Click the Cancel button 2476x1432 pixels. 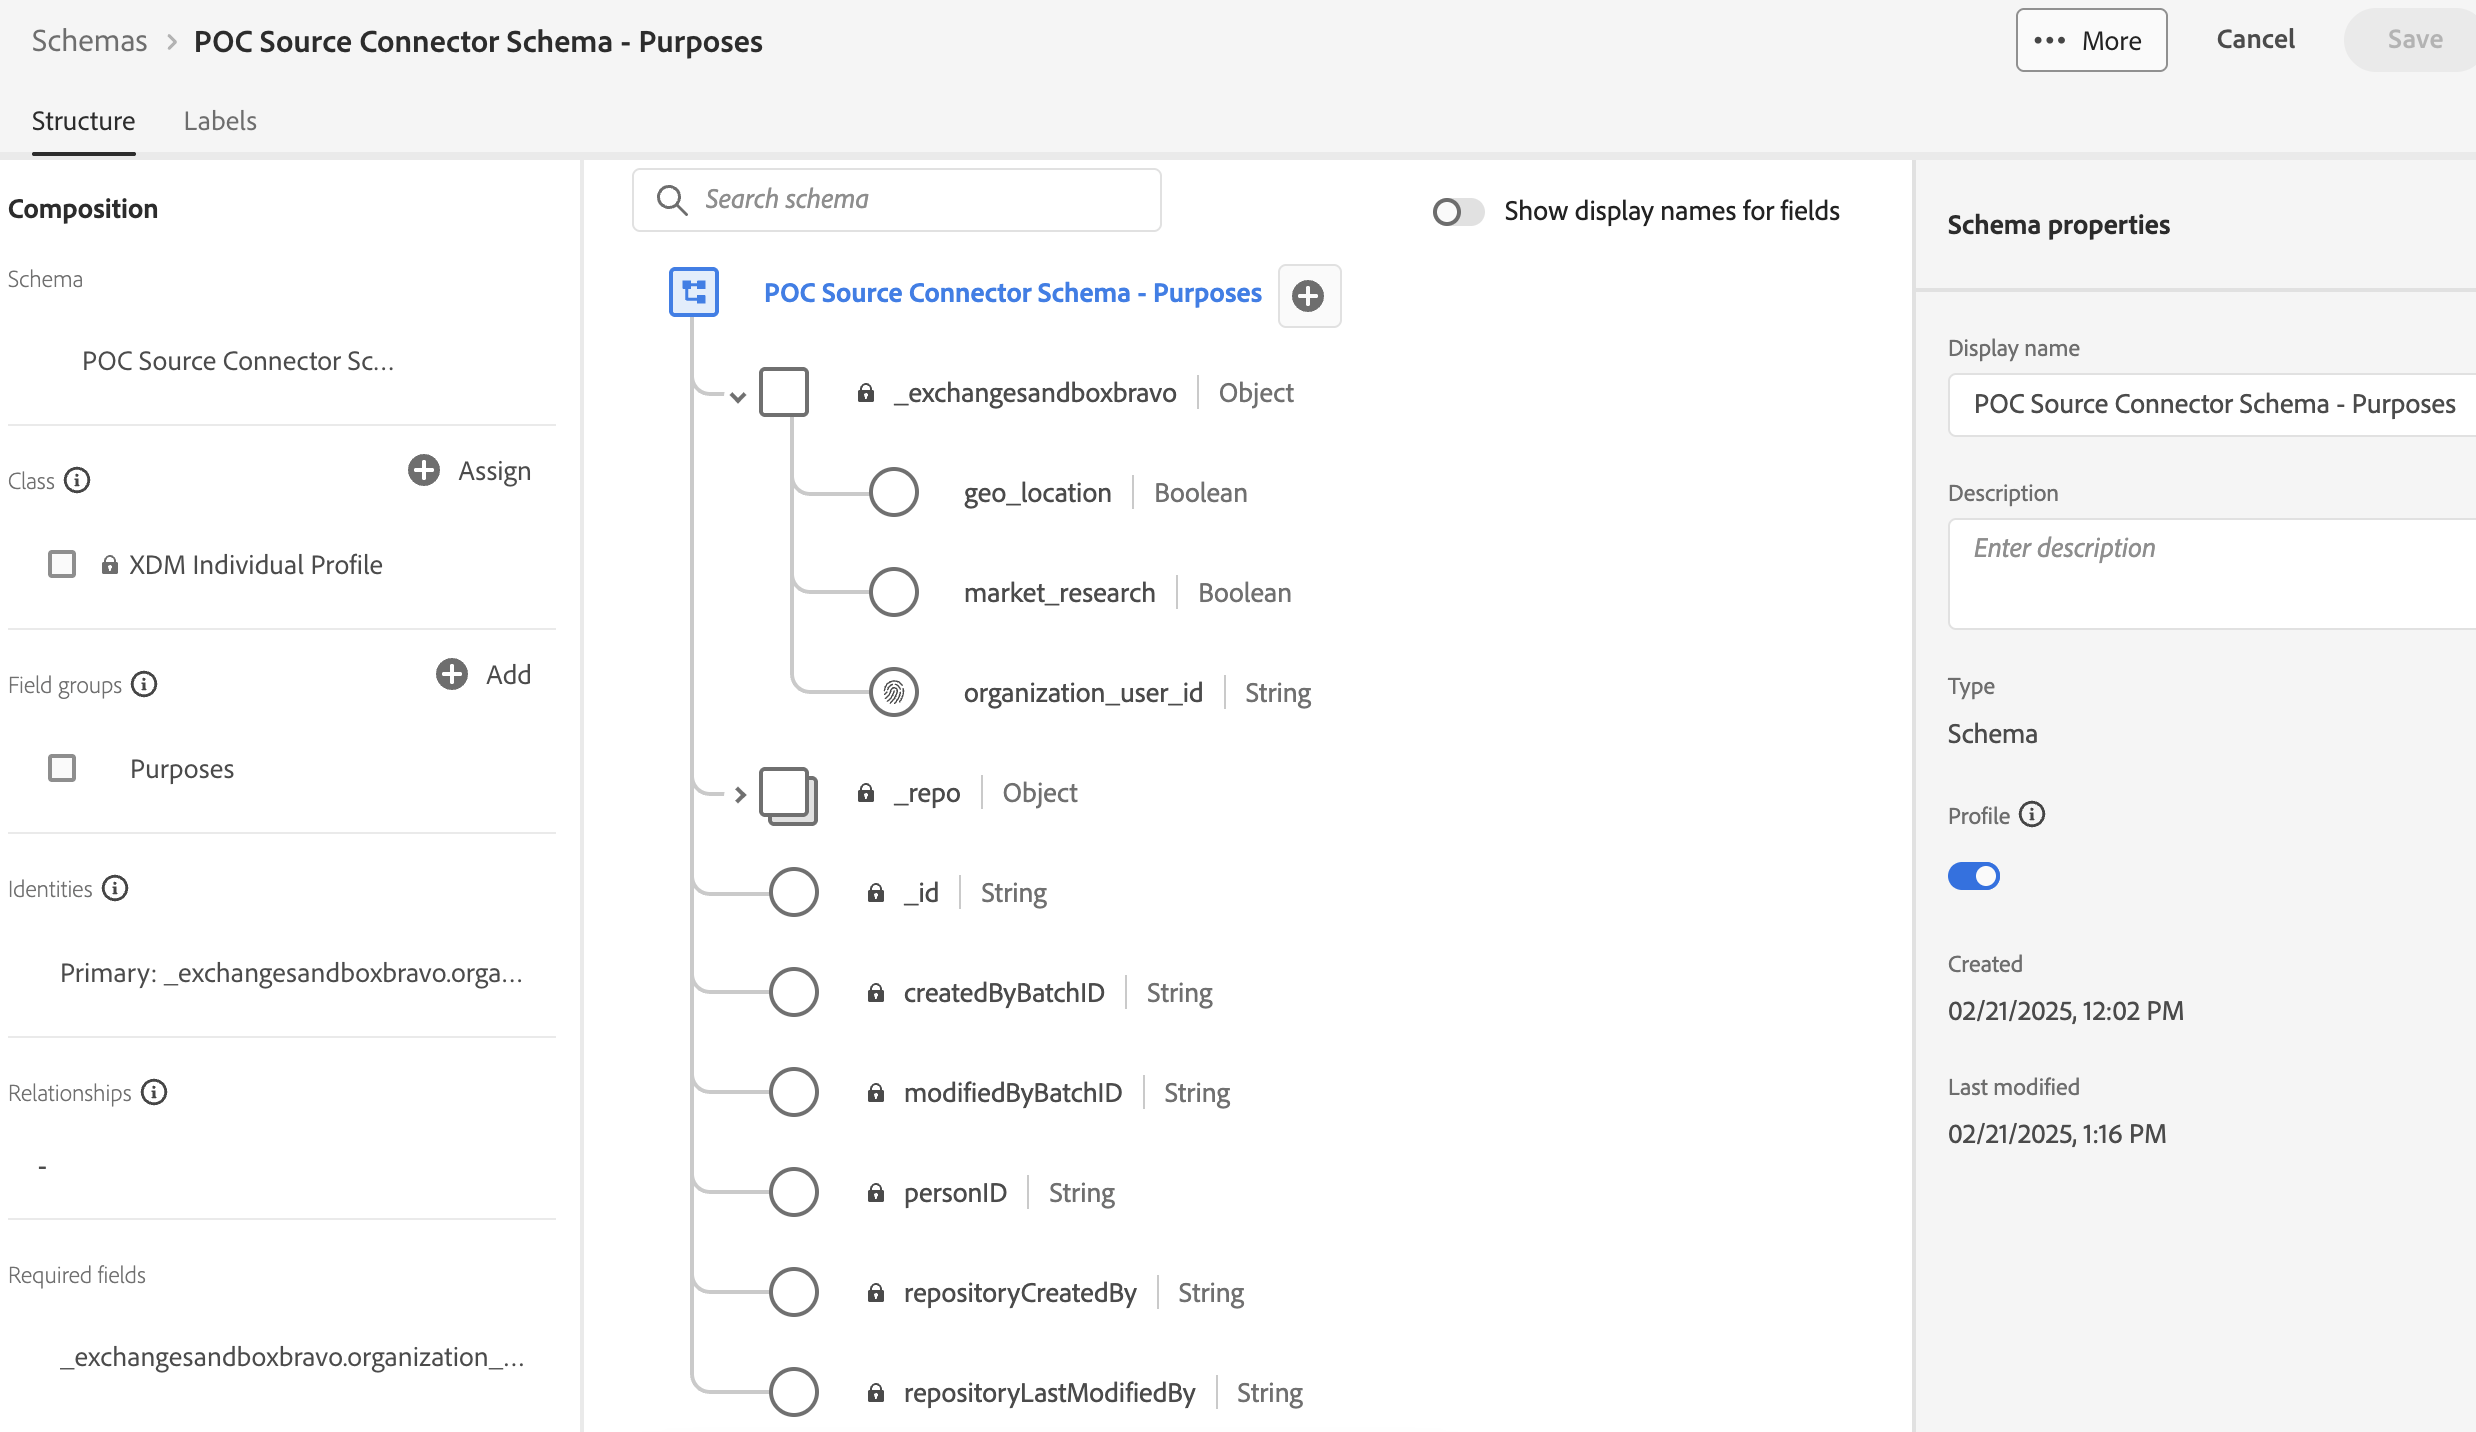coord(2255,40)
